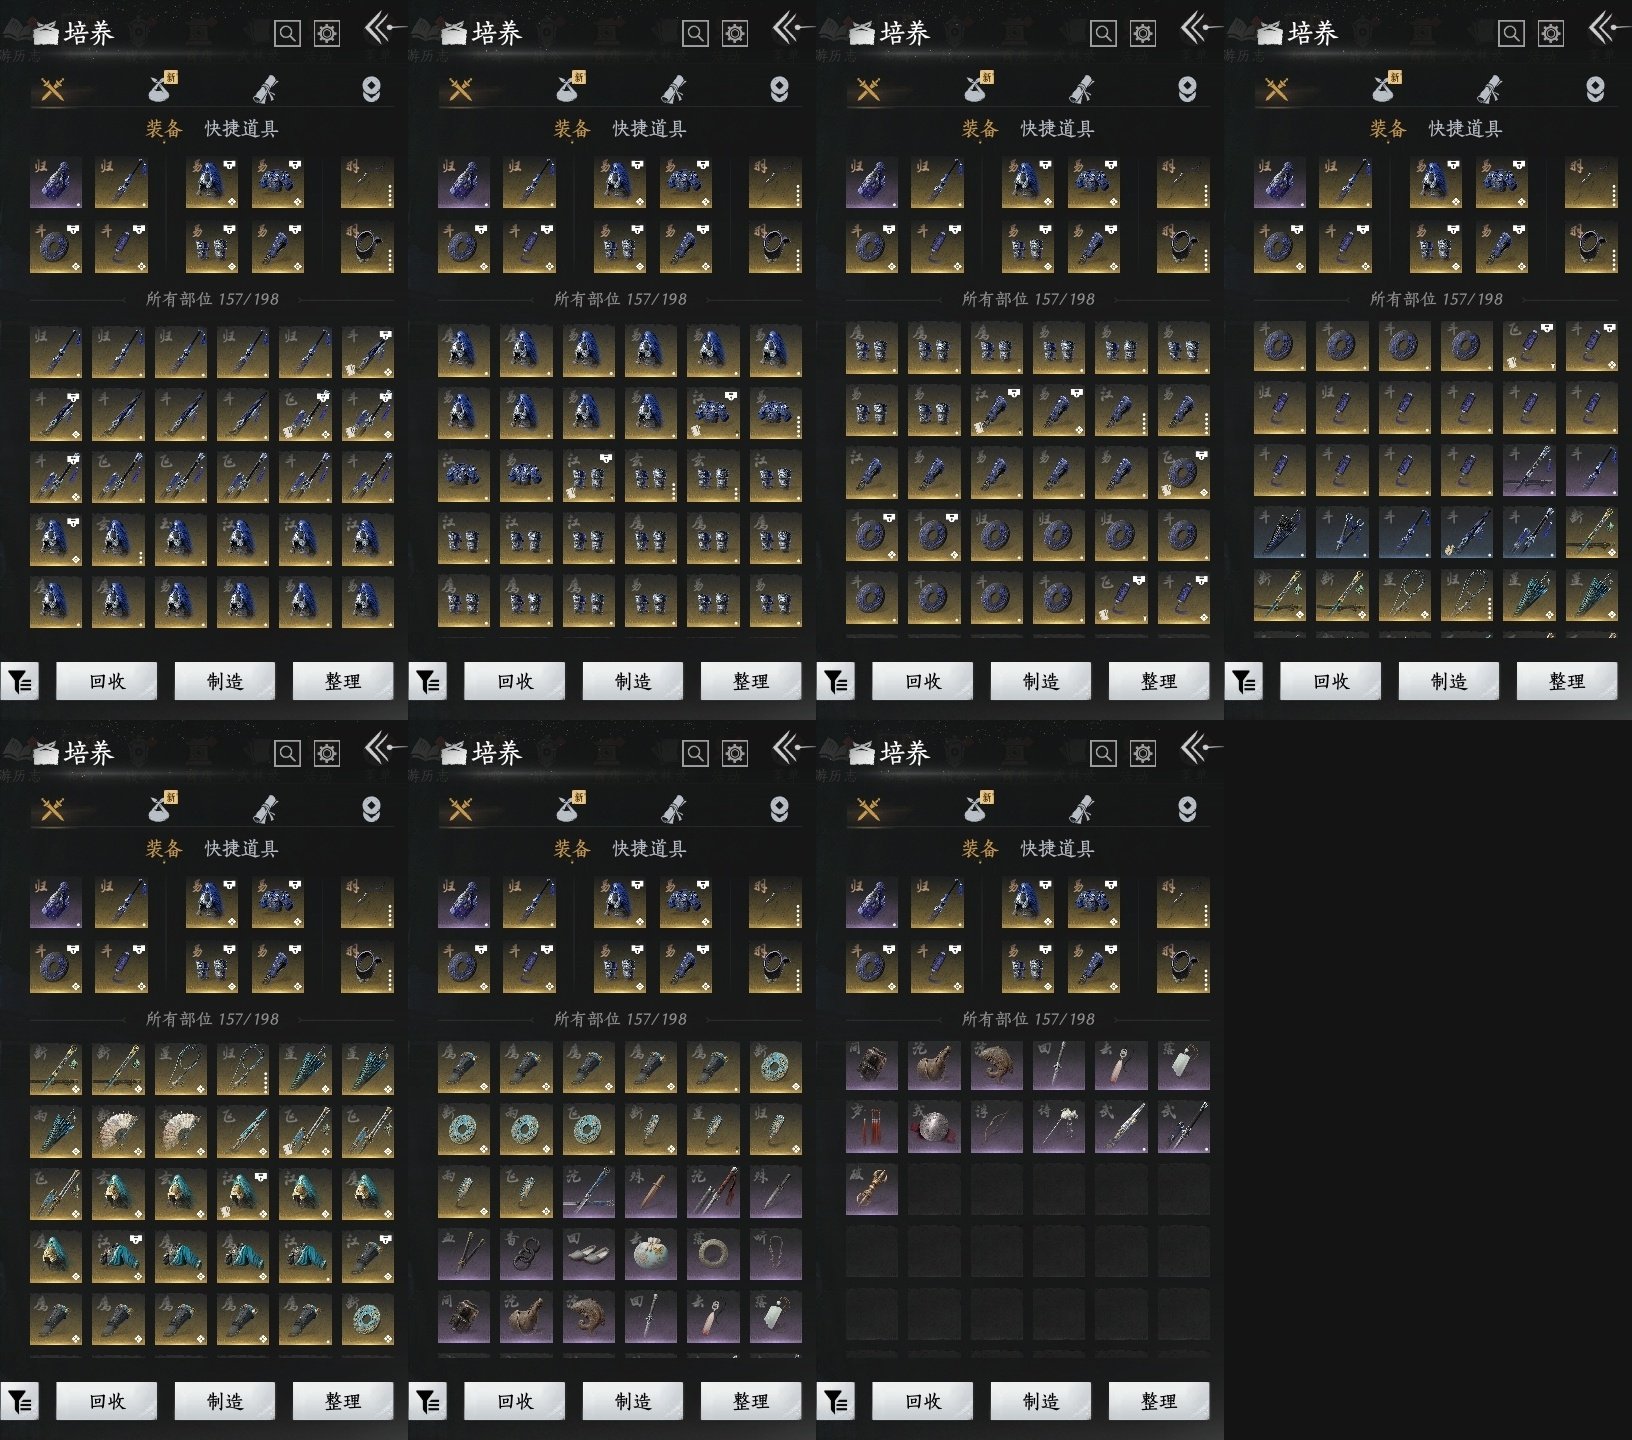Select the red tassel item marked 岁
The image size is (1632, 1440).
pos(872,1128)
